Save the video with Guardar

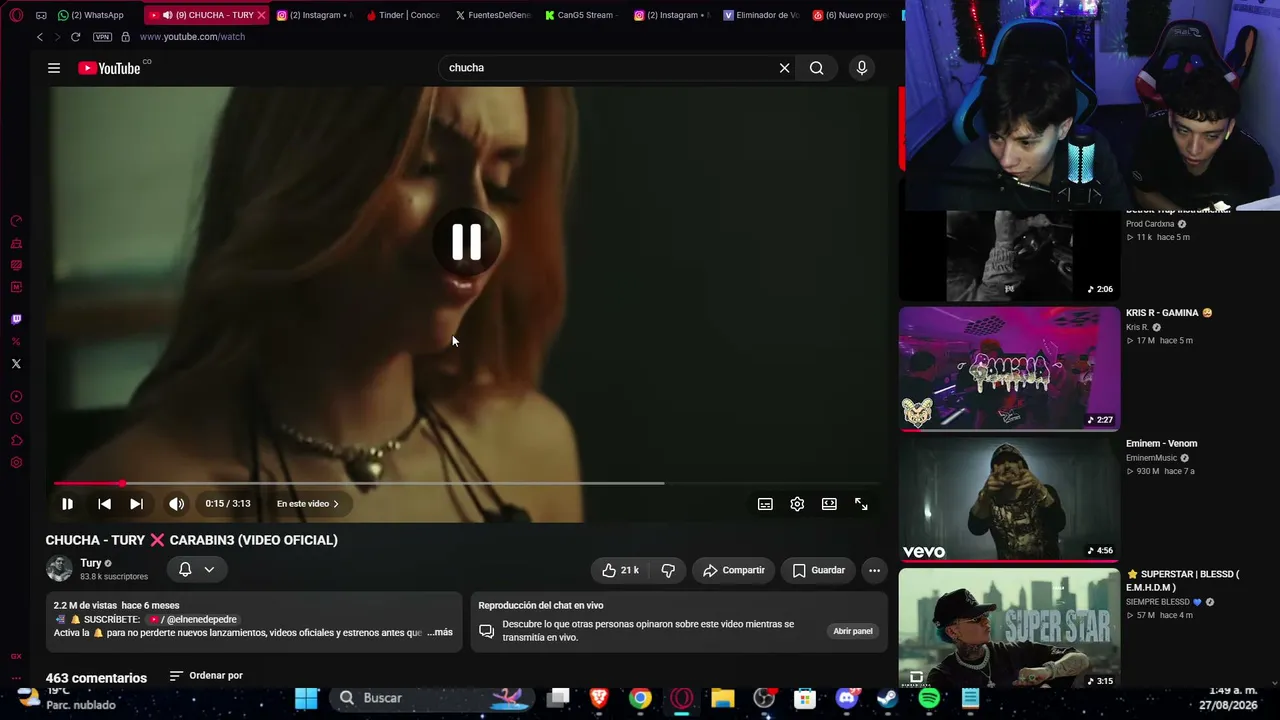point(818,570)
